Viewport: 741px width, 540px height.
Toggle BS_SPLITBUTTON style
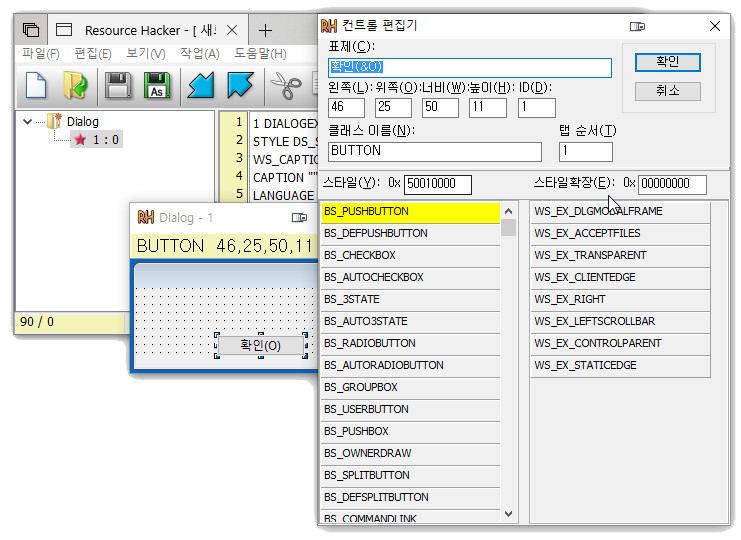click(410, 476)
